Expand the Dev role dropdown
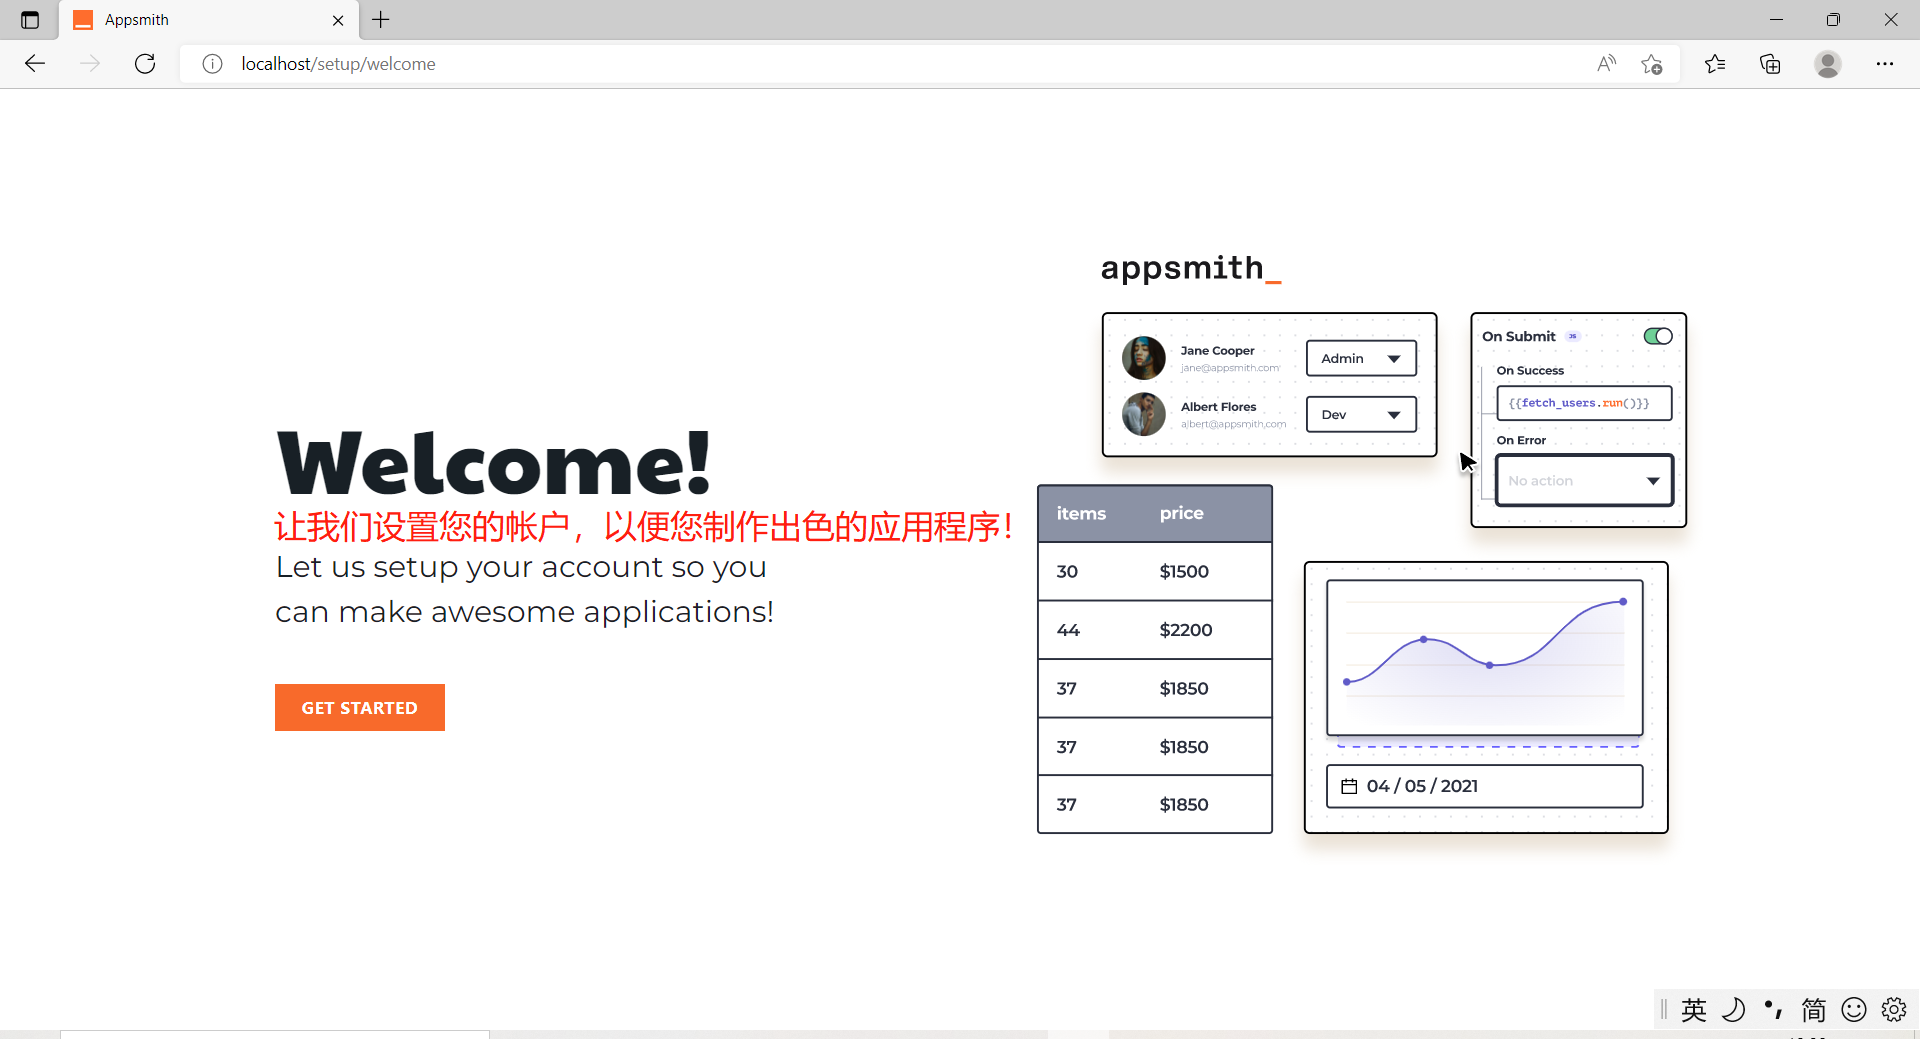The height and width of the screenshot is (1039, 1920). tap(1360, 414)
